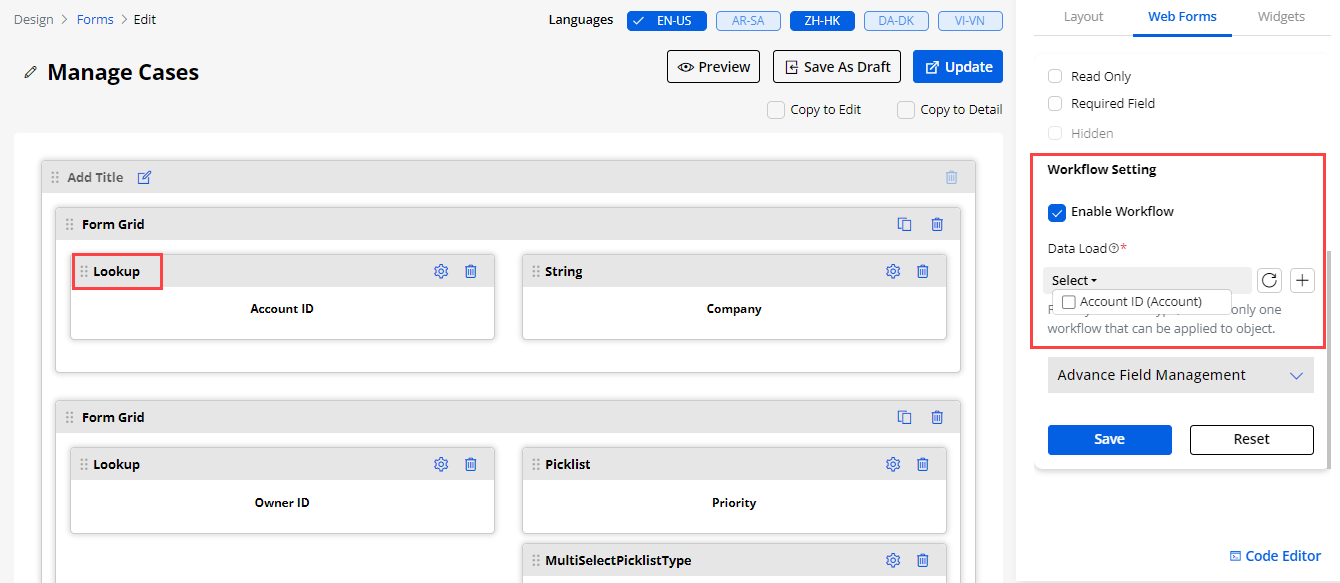Delete the second Form Grid
Viewport: 1340px width, 583px height.
click(937, 417)
